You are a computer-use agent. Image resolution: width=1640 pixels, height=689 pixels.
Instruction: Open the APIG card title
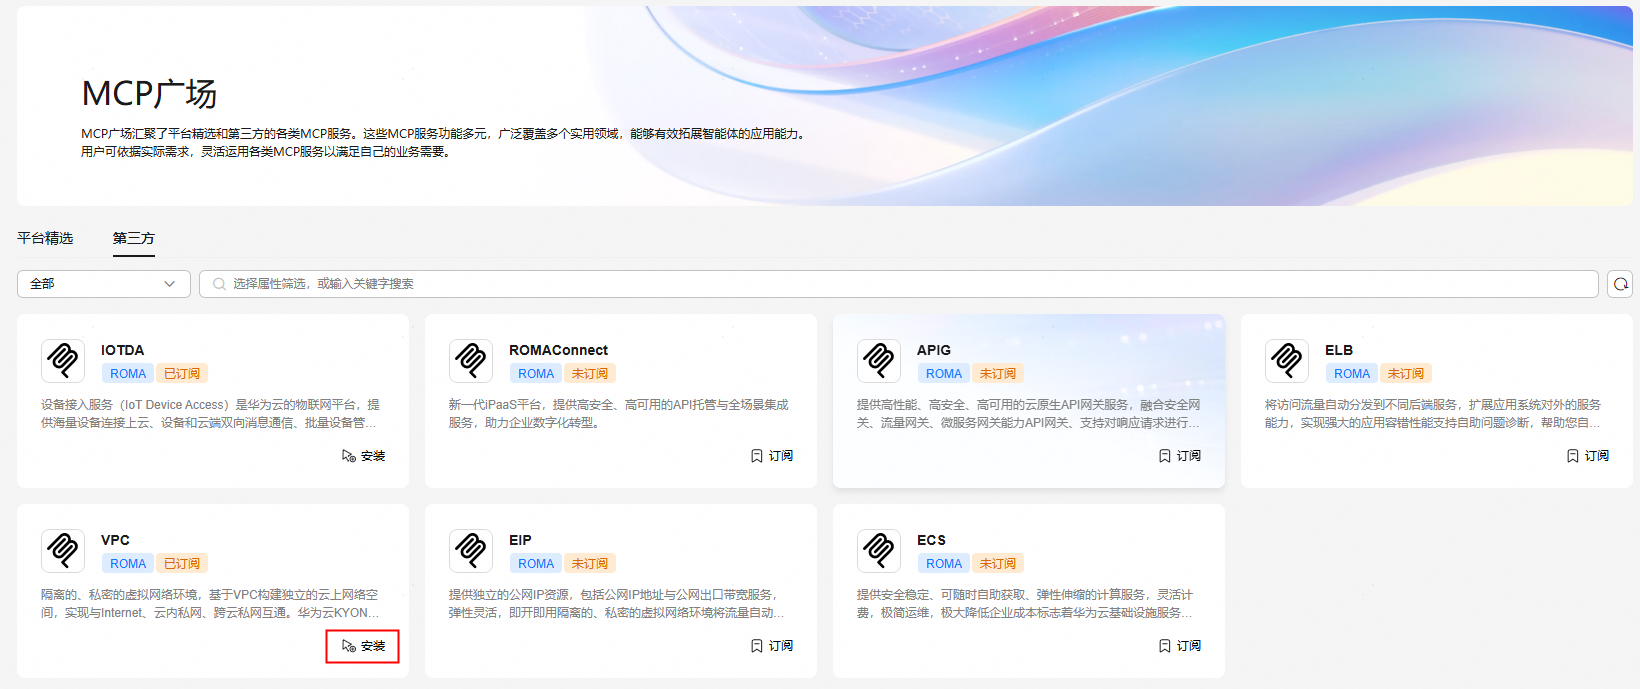point(934,350)
